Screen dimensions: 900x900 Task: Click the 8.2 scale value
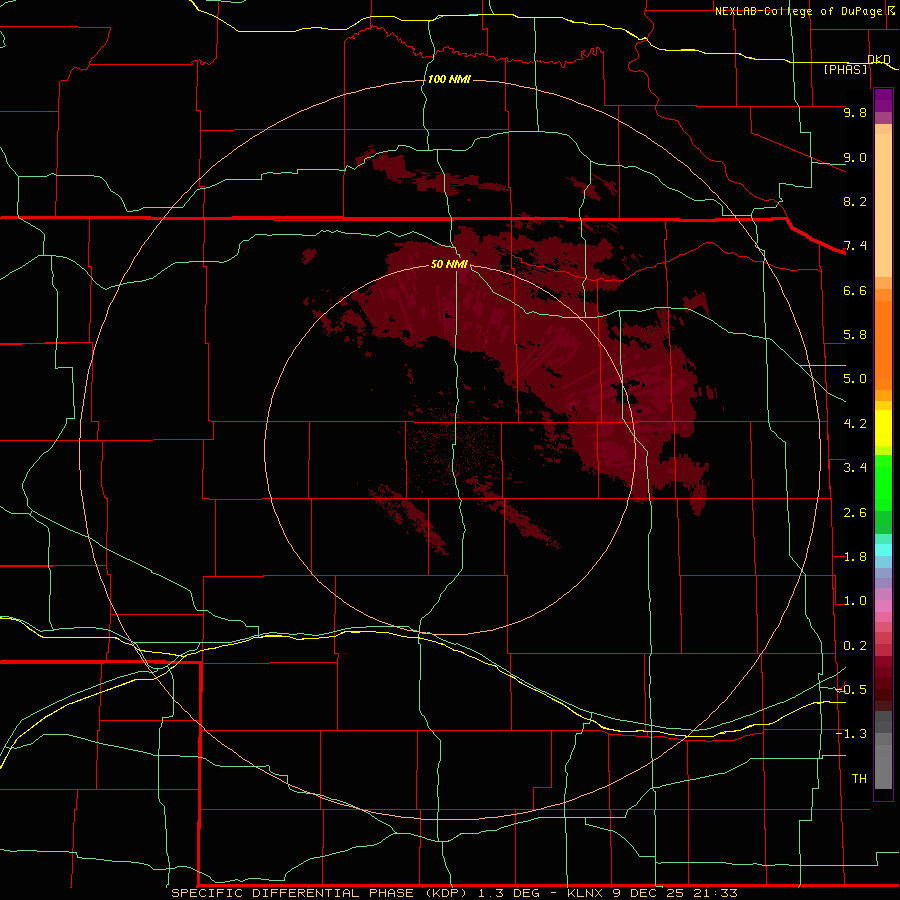[x=855, y=201]
